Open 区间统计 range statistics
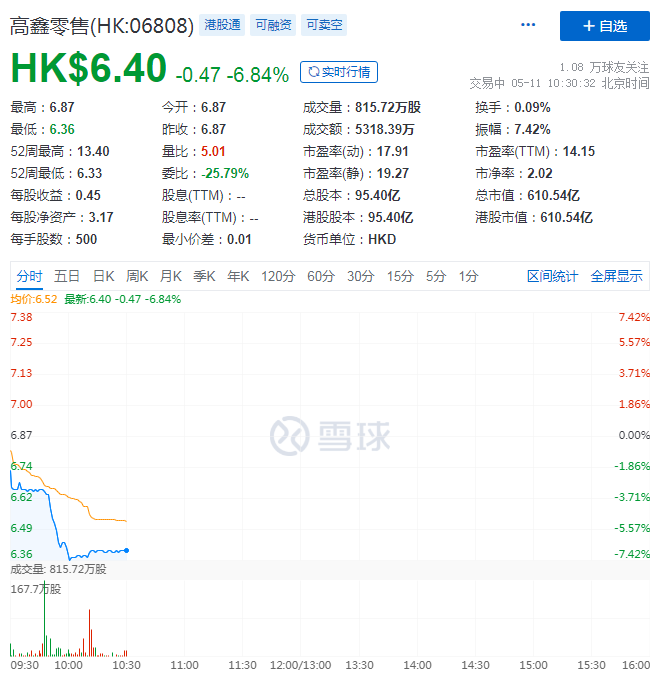 pyautogui.click(x=553, y=276)
